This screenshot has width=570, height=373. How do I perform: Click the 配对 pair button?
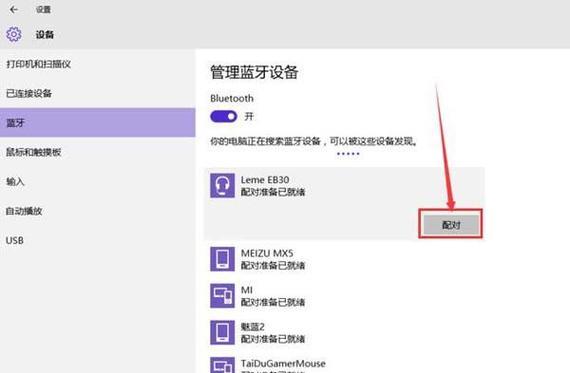point(451,225)
